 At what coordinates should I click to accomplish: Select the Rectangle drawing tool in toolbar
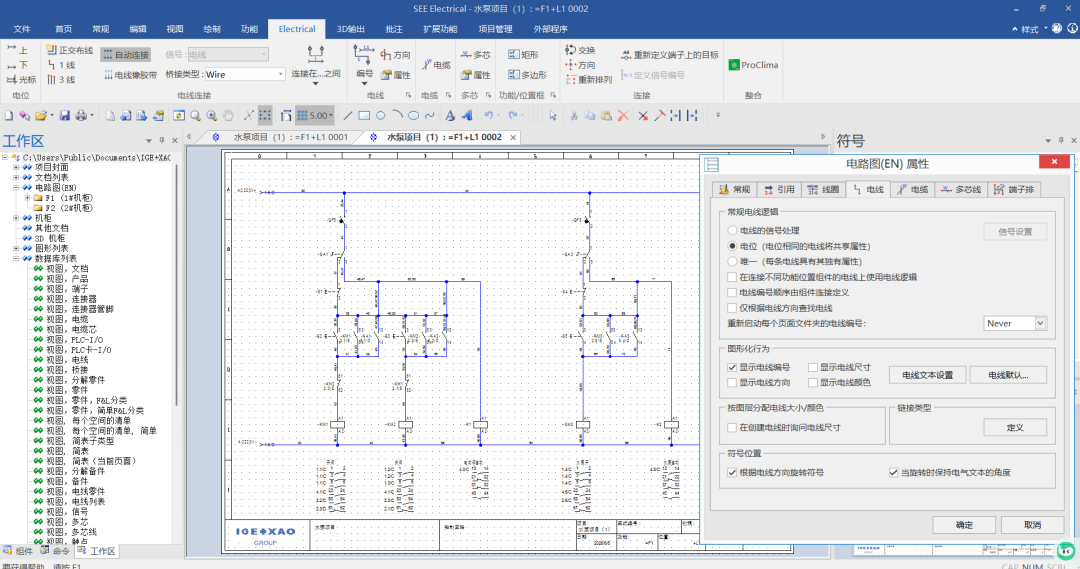click(x=364, y=116)
